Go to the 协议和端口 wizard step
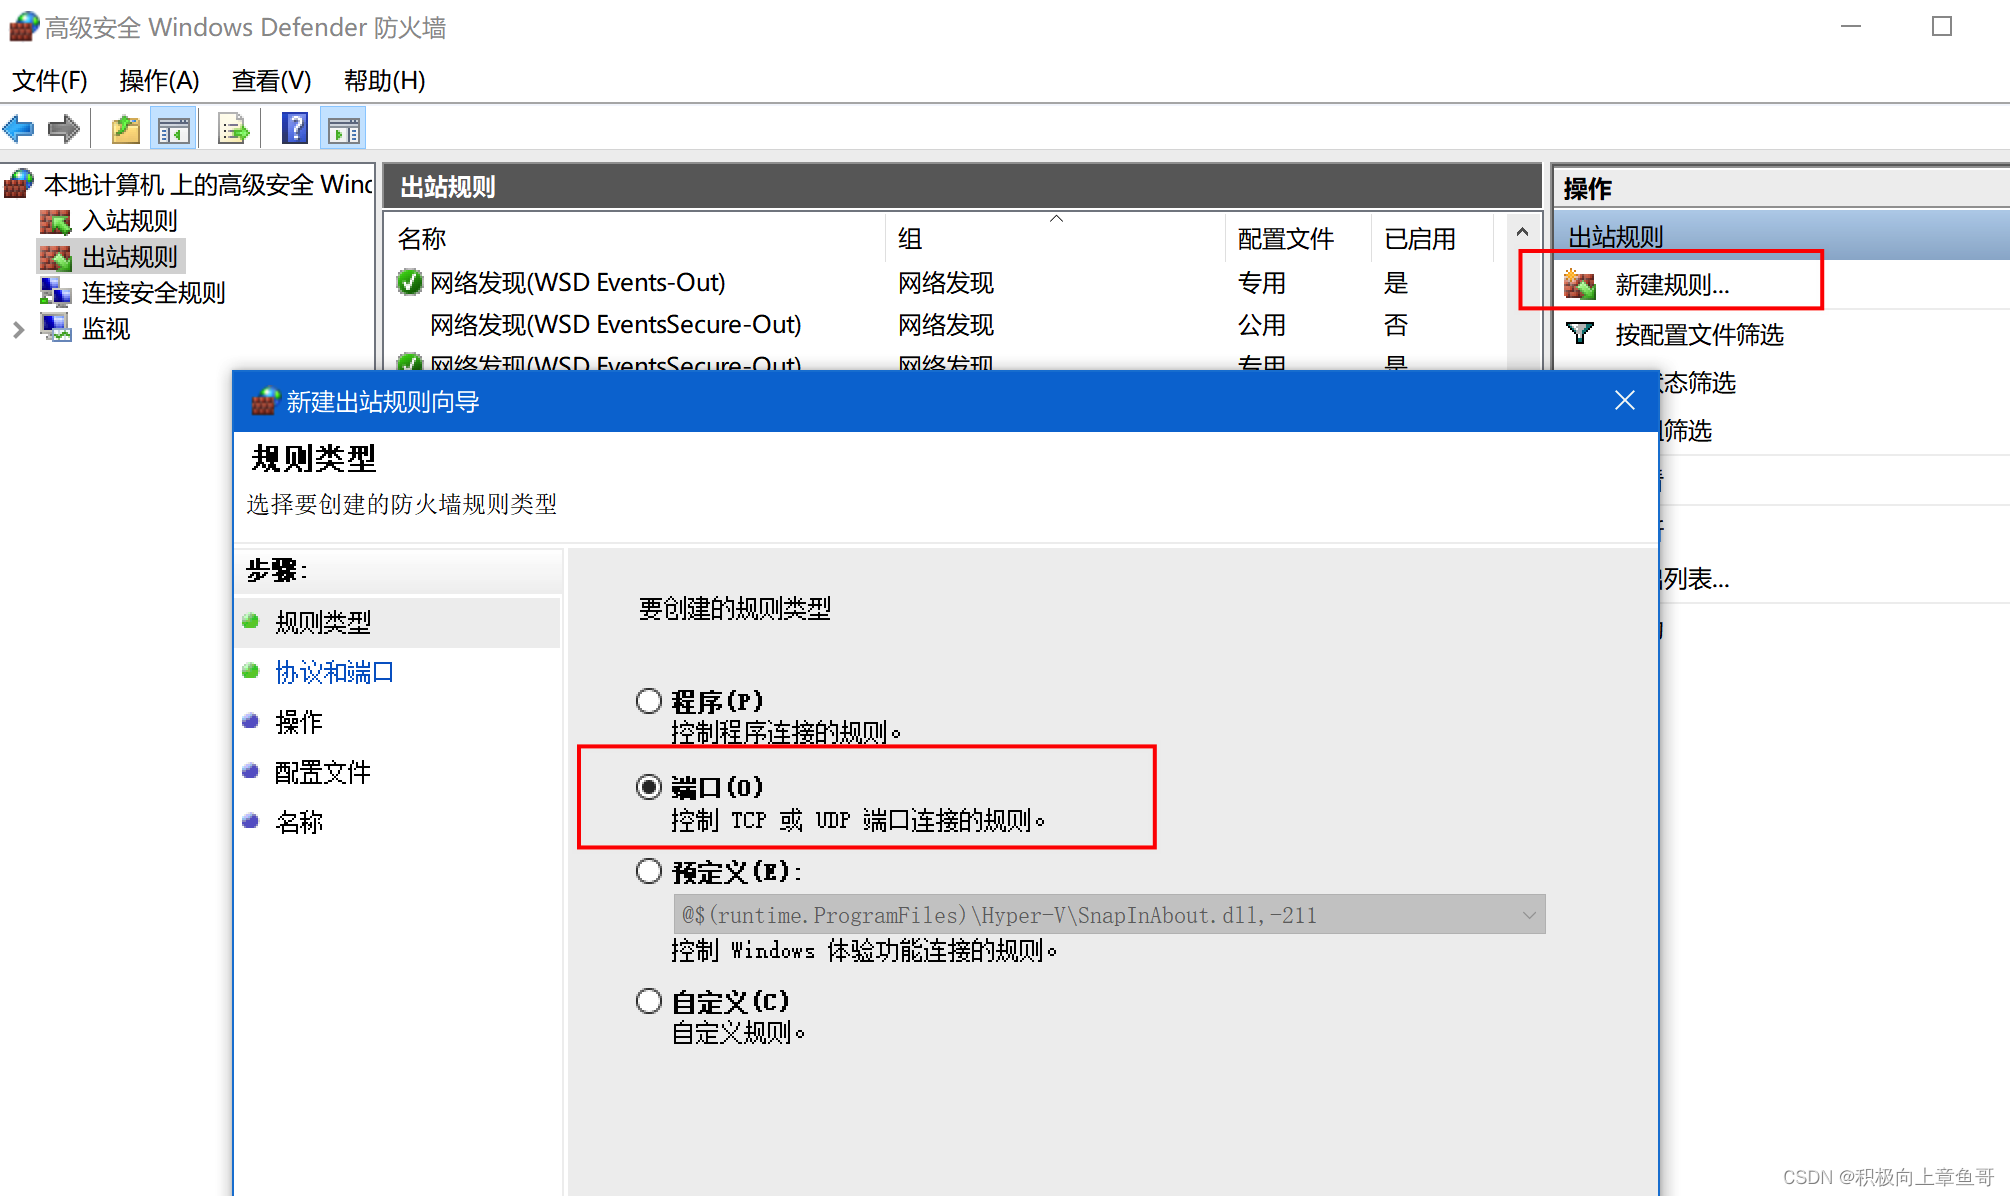This screenshot has height=1196, width=2010. pyautogui.click(x=334, y=672)
